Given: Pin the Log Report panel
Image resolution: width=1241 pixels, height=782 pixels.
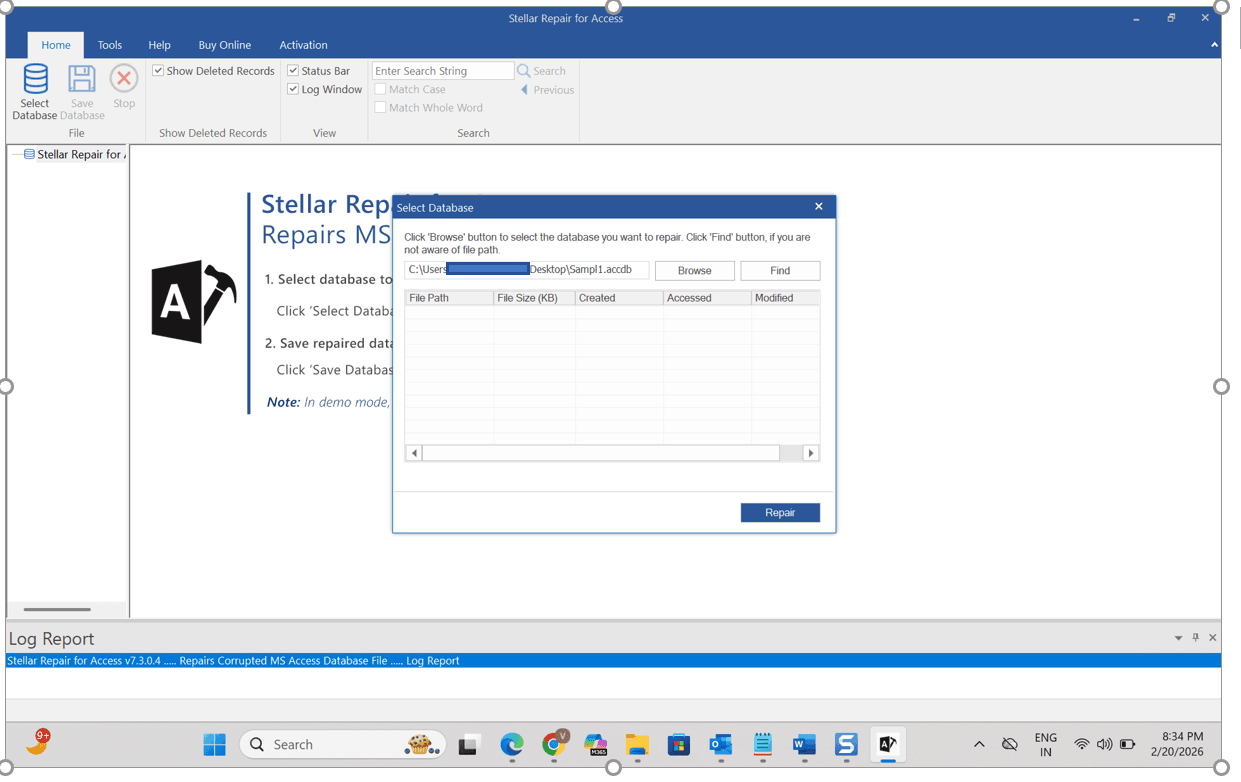Looking at the screenshot, I should click(x=1195, y=638).
